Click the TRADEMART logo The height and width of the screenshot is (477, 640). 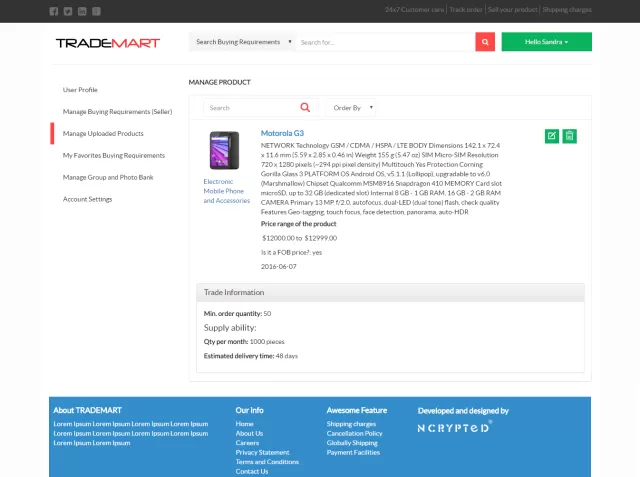[x=108, y=43]
